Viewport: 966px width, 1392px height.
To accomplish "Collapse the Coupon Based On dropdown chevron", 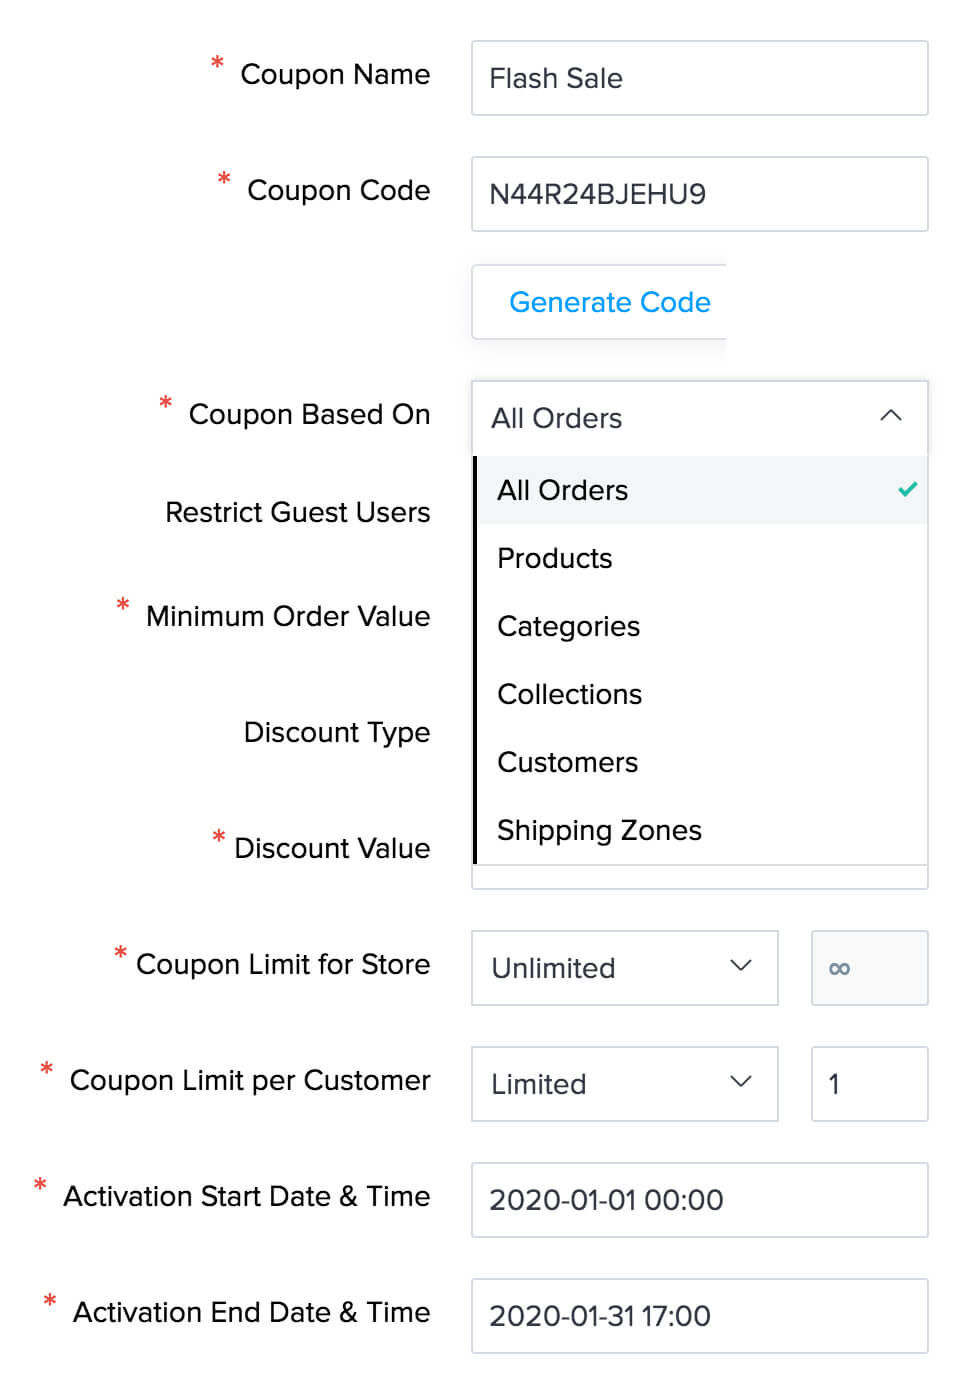I will tap(890, 416).
